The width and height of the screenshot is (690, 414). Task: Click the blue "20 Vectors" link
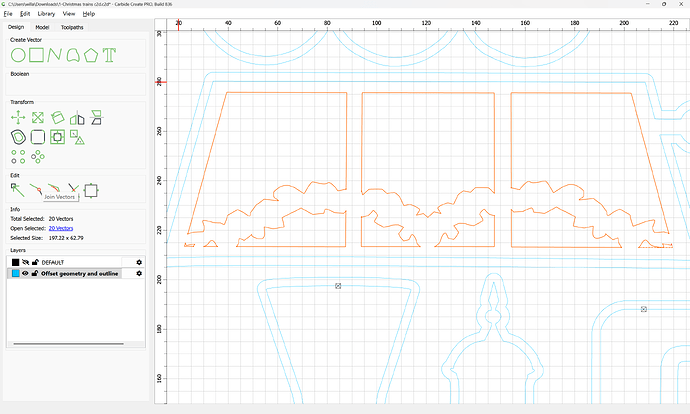pos(62,228)
